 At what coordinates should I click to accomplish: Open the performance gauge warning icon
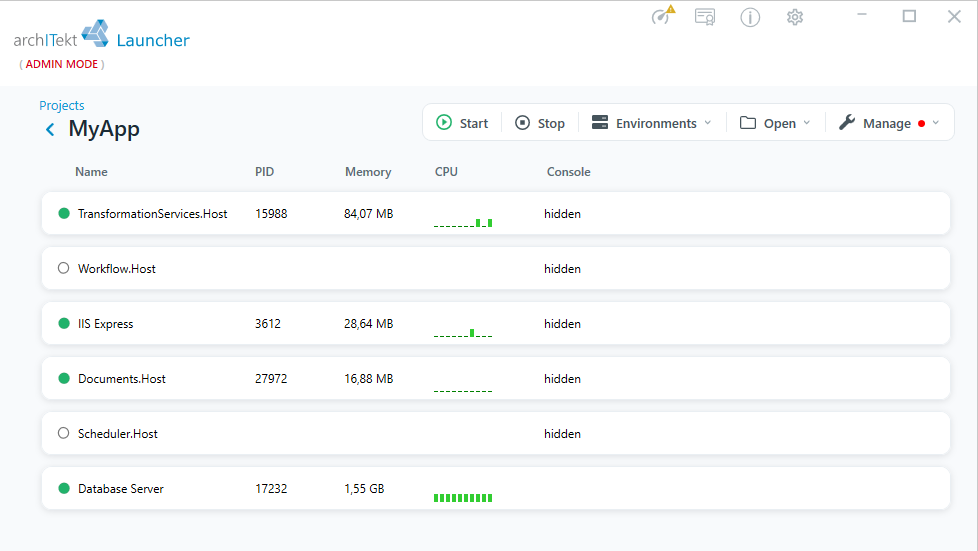click(x=663, y=16)
